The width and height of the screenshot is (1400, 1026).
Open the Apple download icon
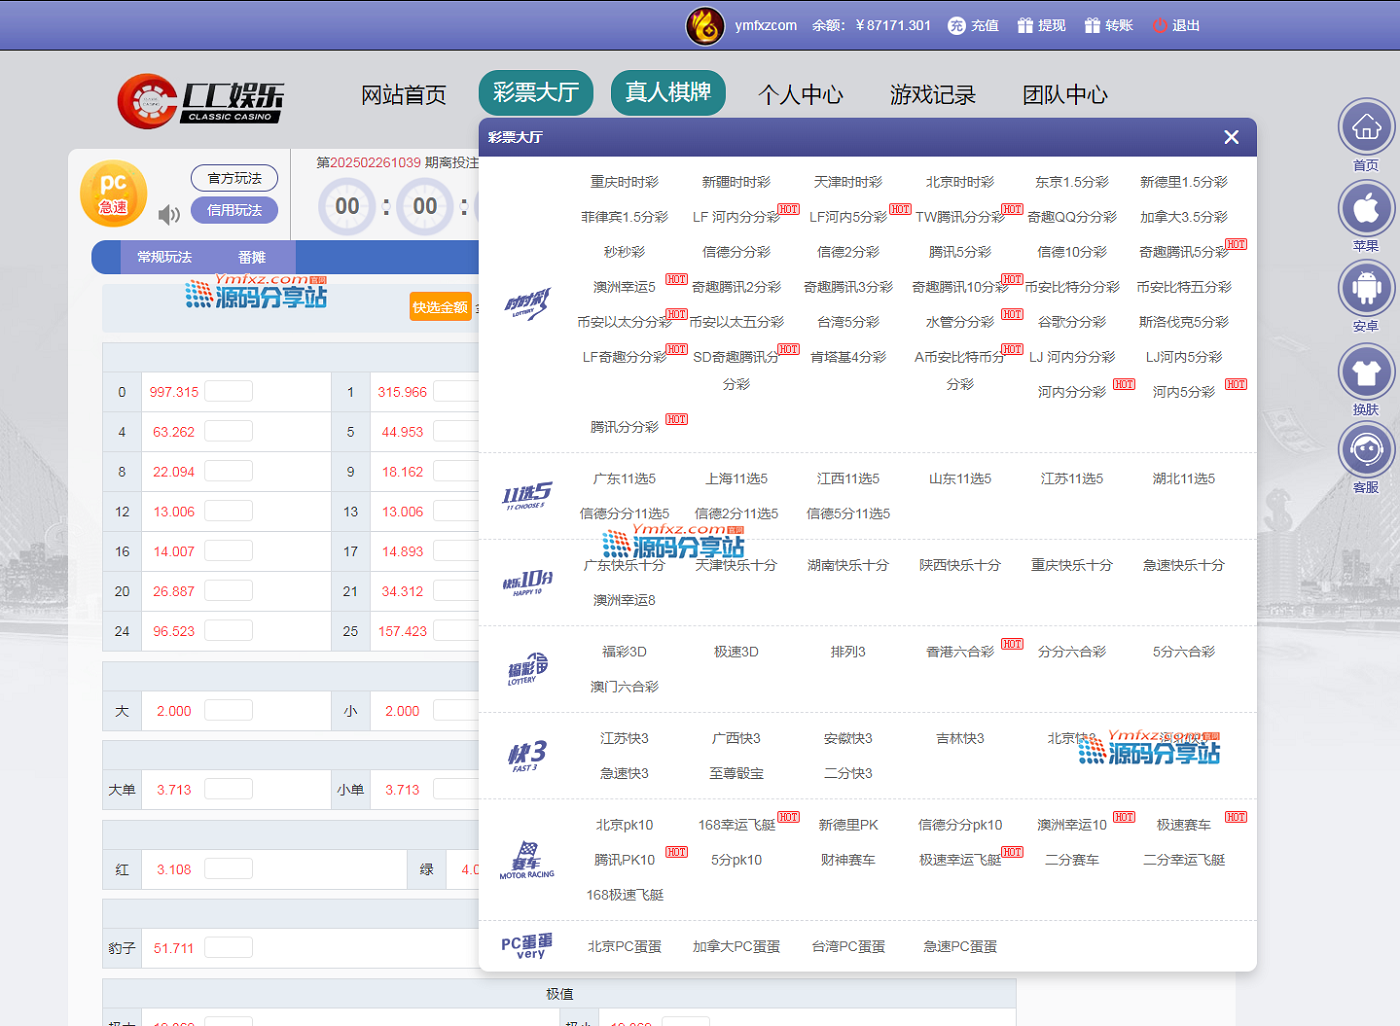tap(1366, 209)
